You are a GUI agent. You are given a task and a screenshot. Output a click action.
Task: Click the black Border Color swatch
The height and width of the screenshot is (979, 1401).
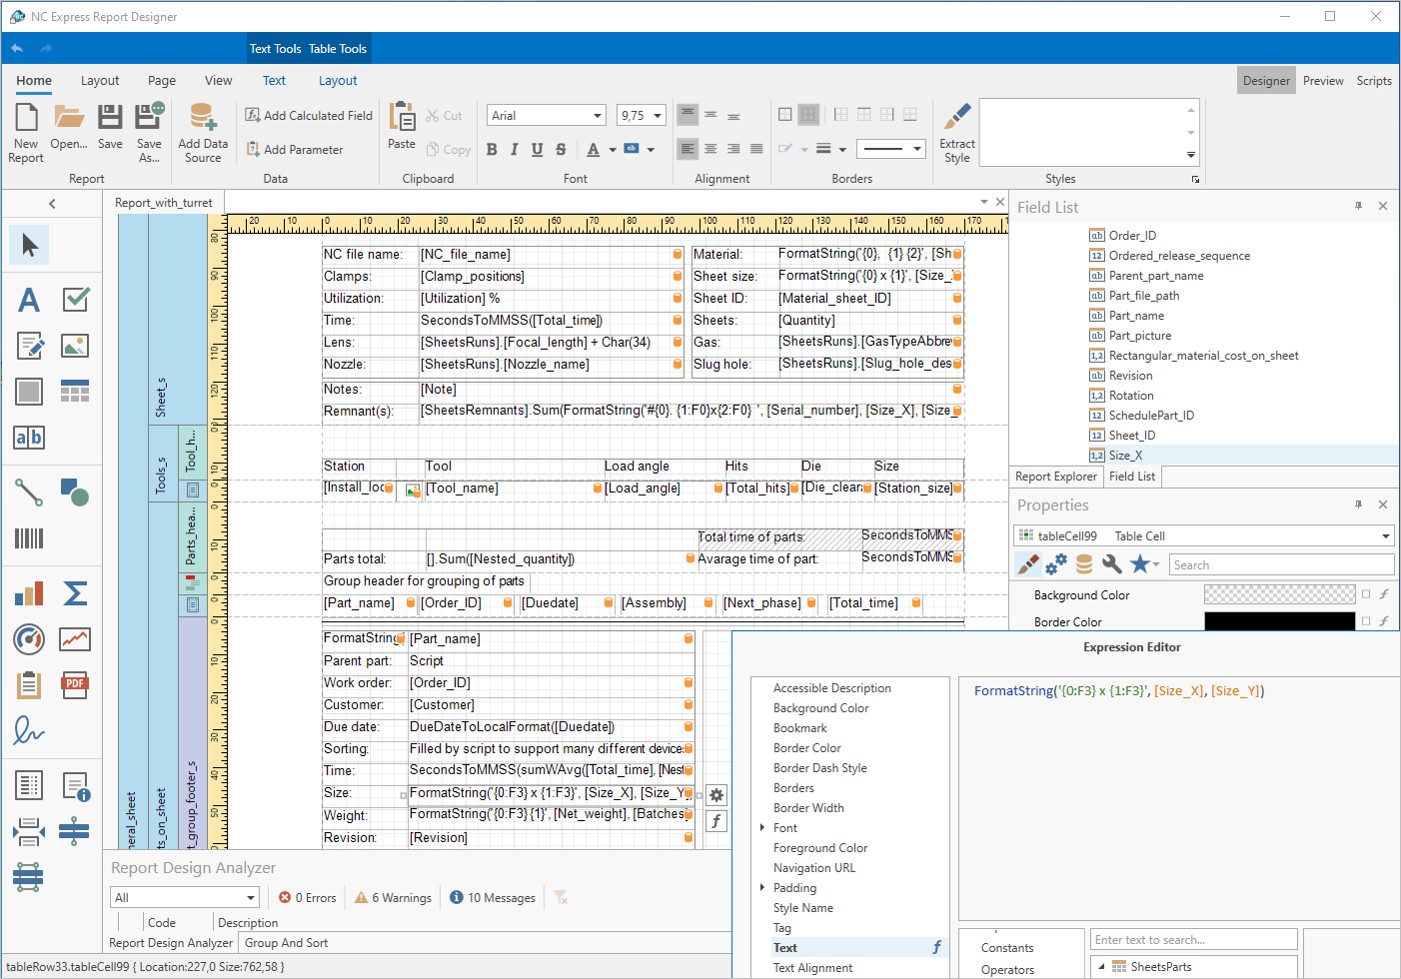[1278, 622]
